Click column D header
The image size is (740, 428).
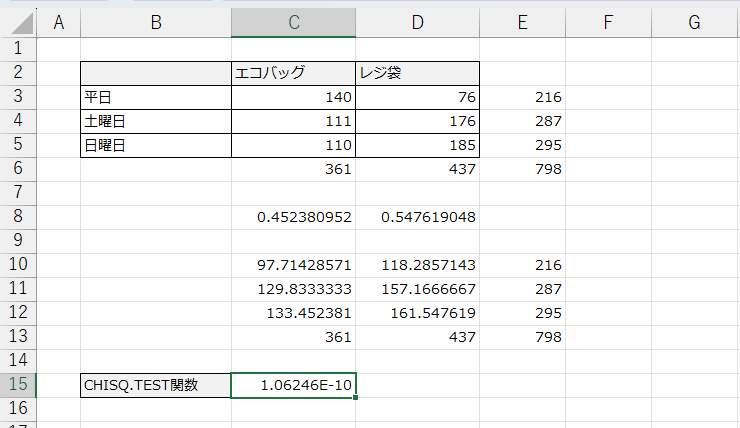coord(417,23)
